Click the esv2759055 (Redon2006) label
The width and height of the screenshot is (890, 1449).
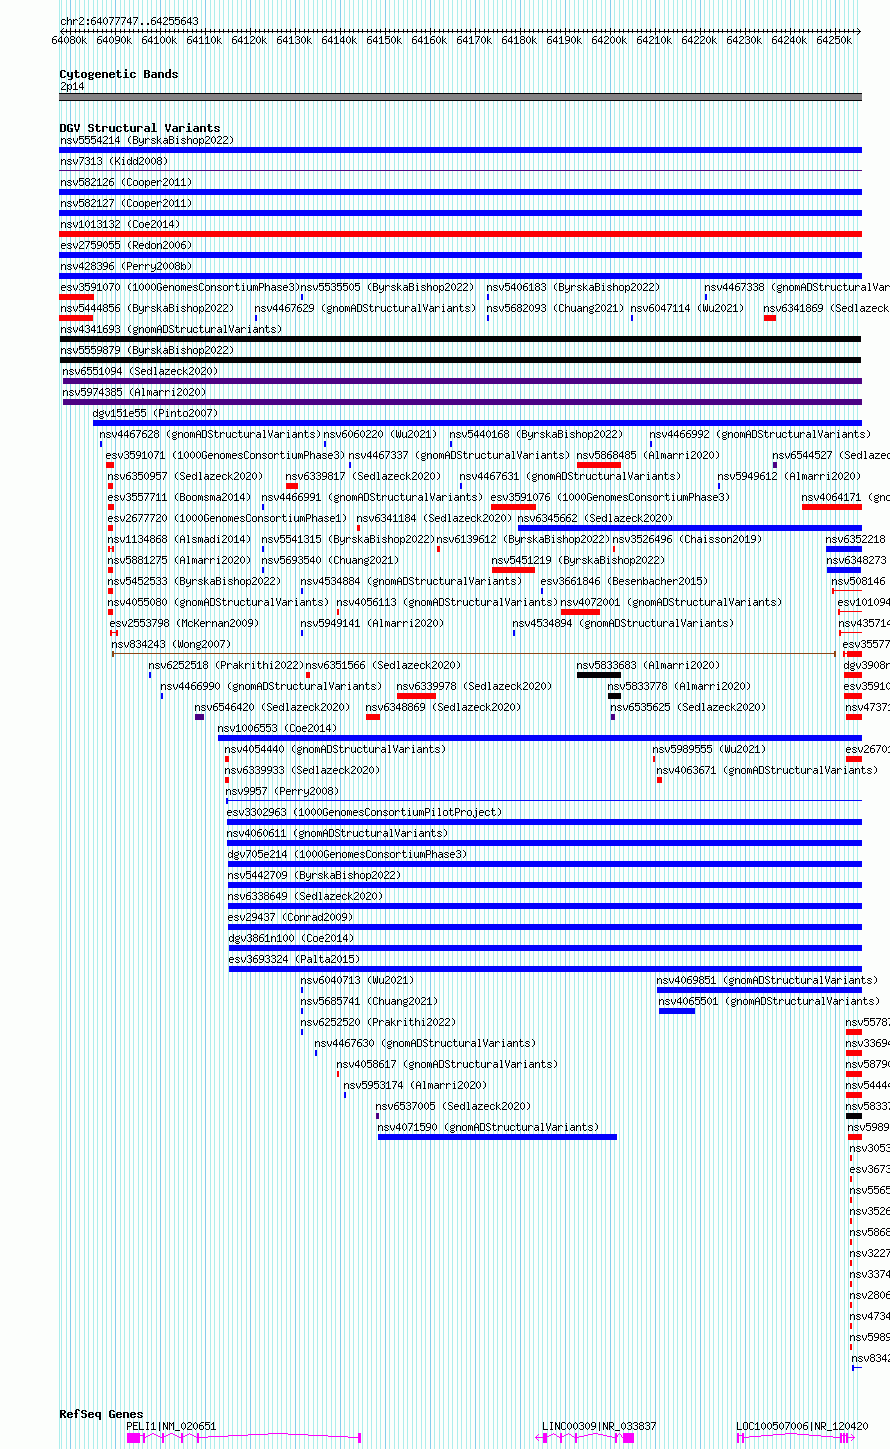click(125, 245)
